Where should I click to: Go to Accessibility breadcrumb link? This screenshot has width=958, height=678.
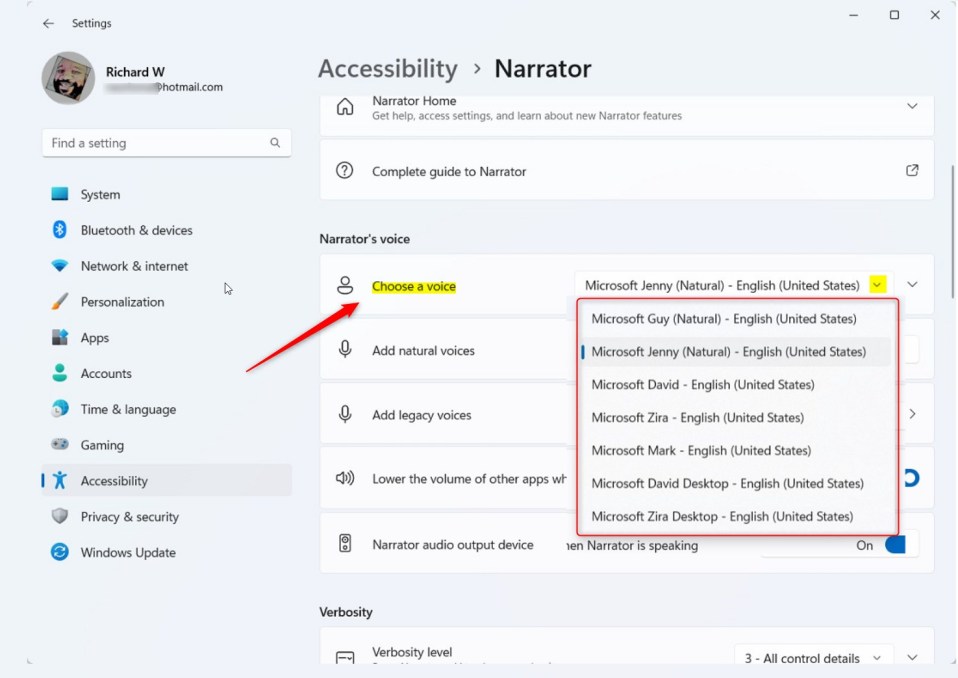coord(387,68)
